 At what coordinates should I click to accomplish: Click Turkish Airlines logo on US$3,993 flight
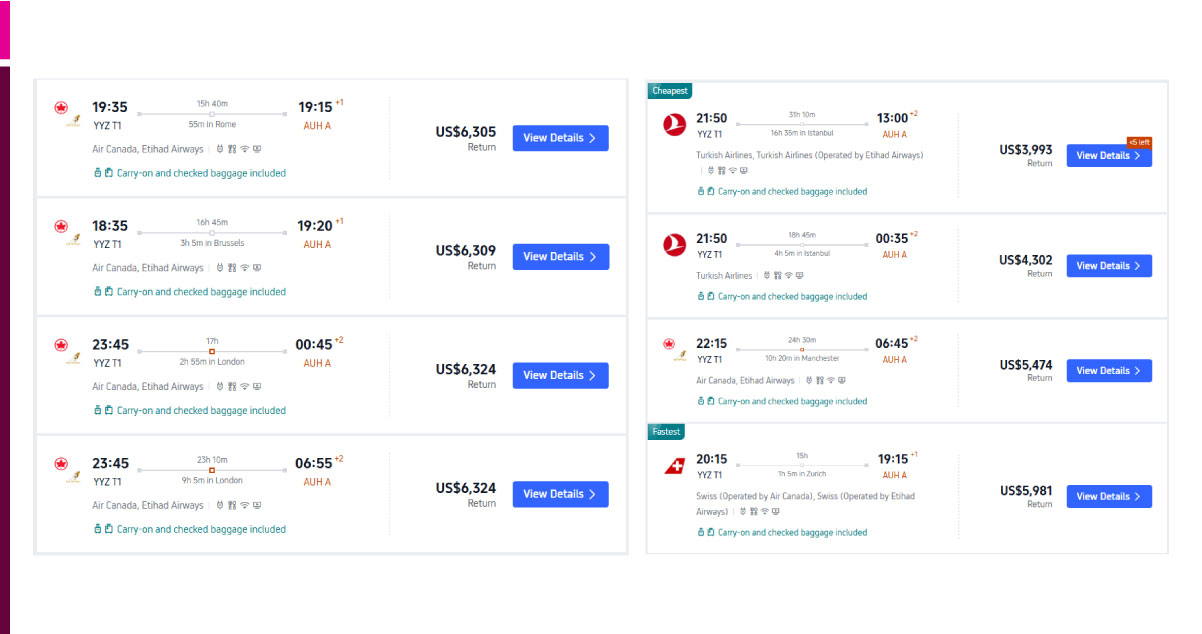pos(674,124)
